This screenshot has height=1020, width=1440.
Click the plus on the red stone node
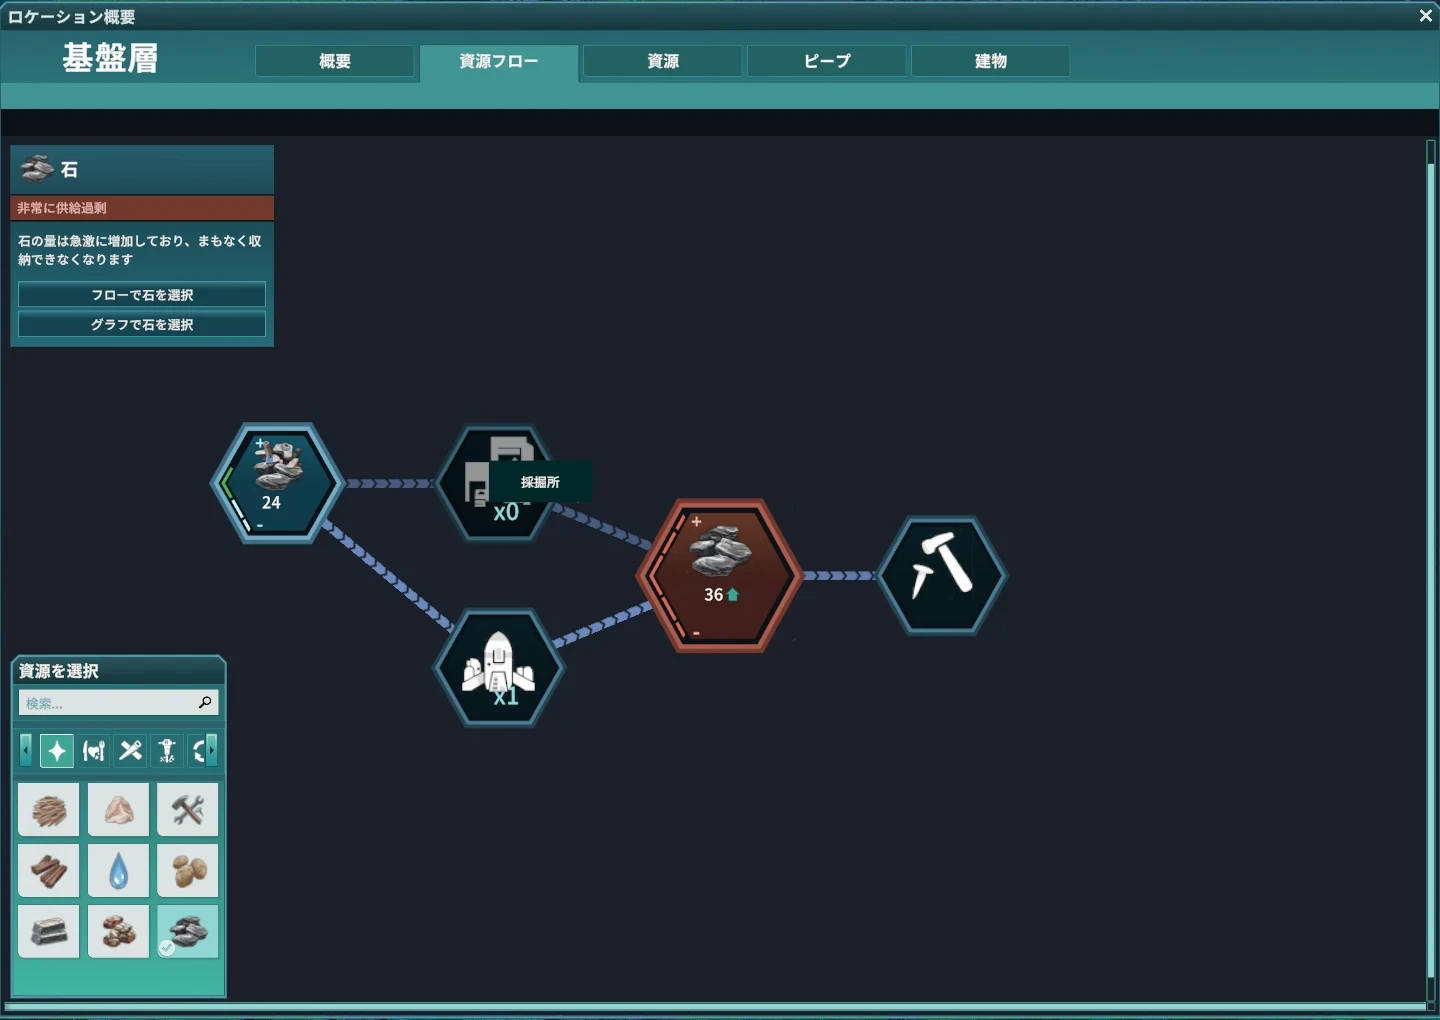[697, 522]
